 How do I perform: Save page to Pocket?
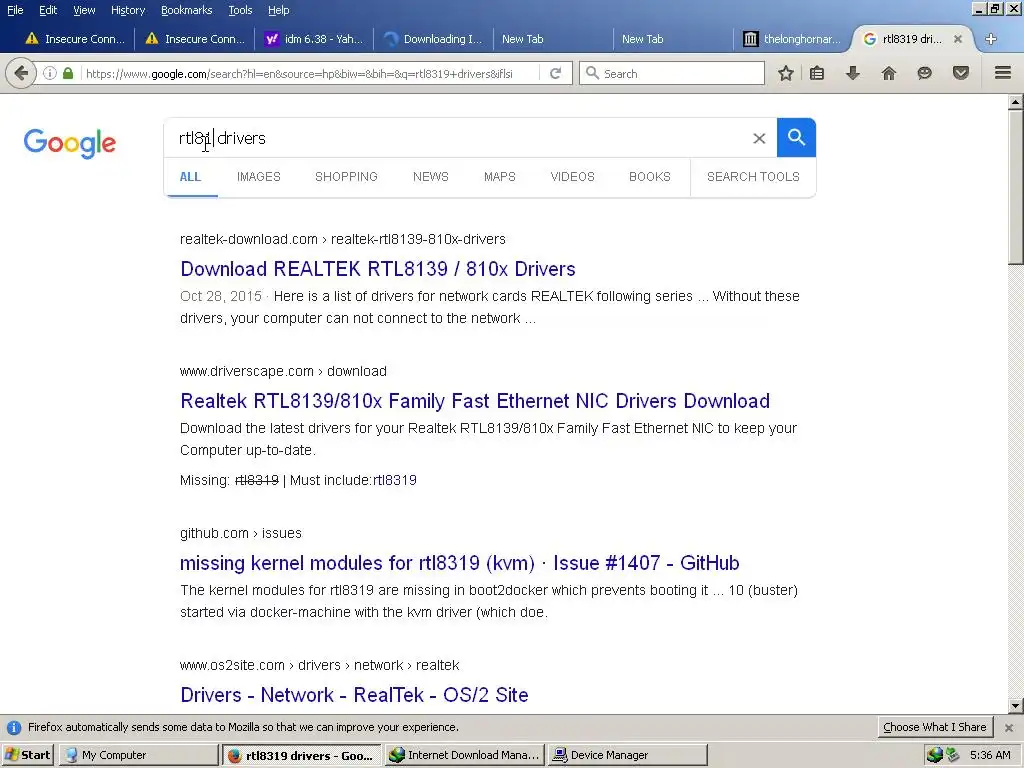(x=961, y=73)
